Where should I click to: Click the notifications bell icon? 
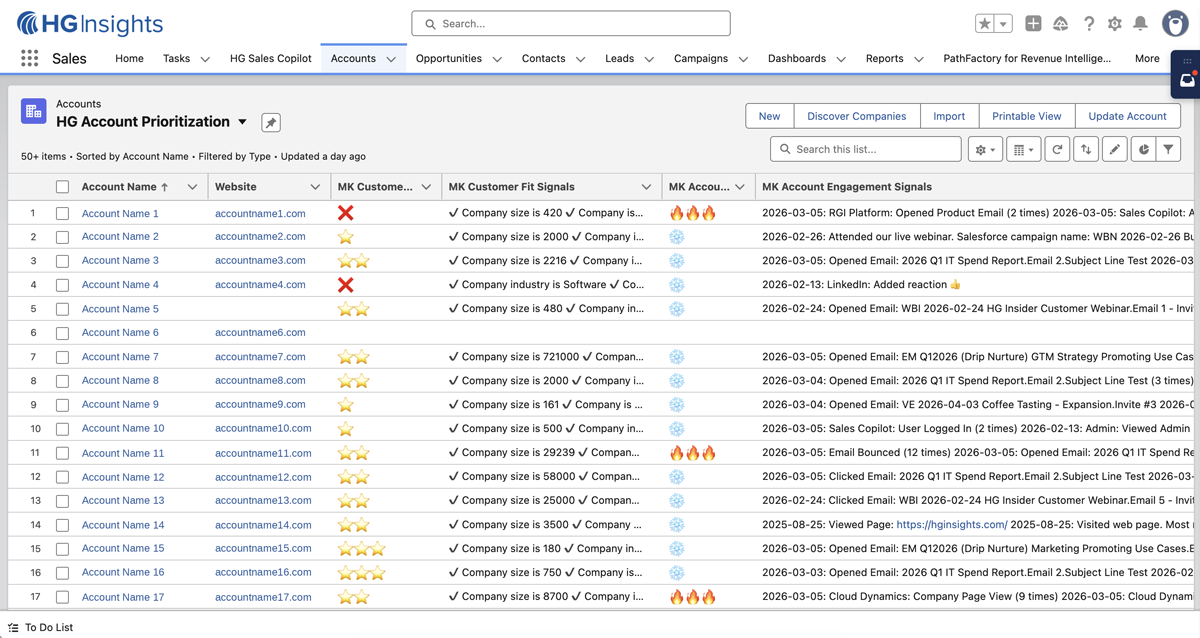[1140, 24]
